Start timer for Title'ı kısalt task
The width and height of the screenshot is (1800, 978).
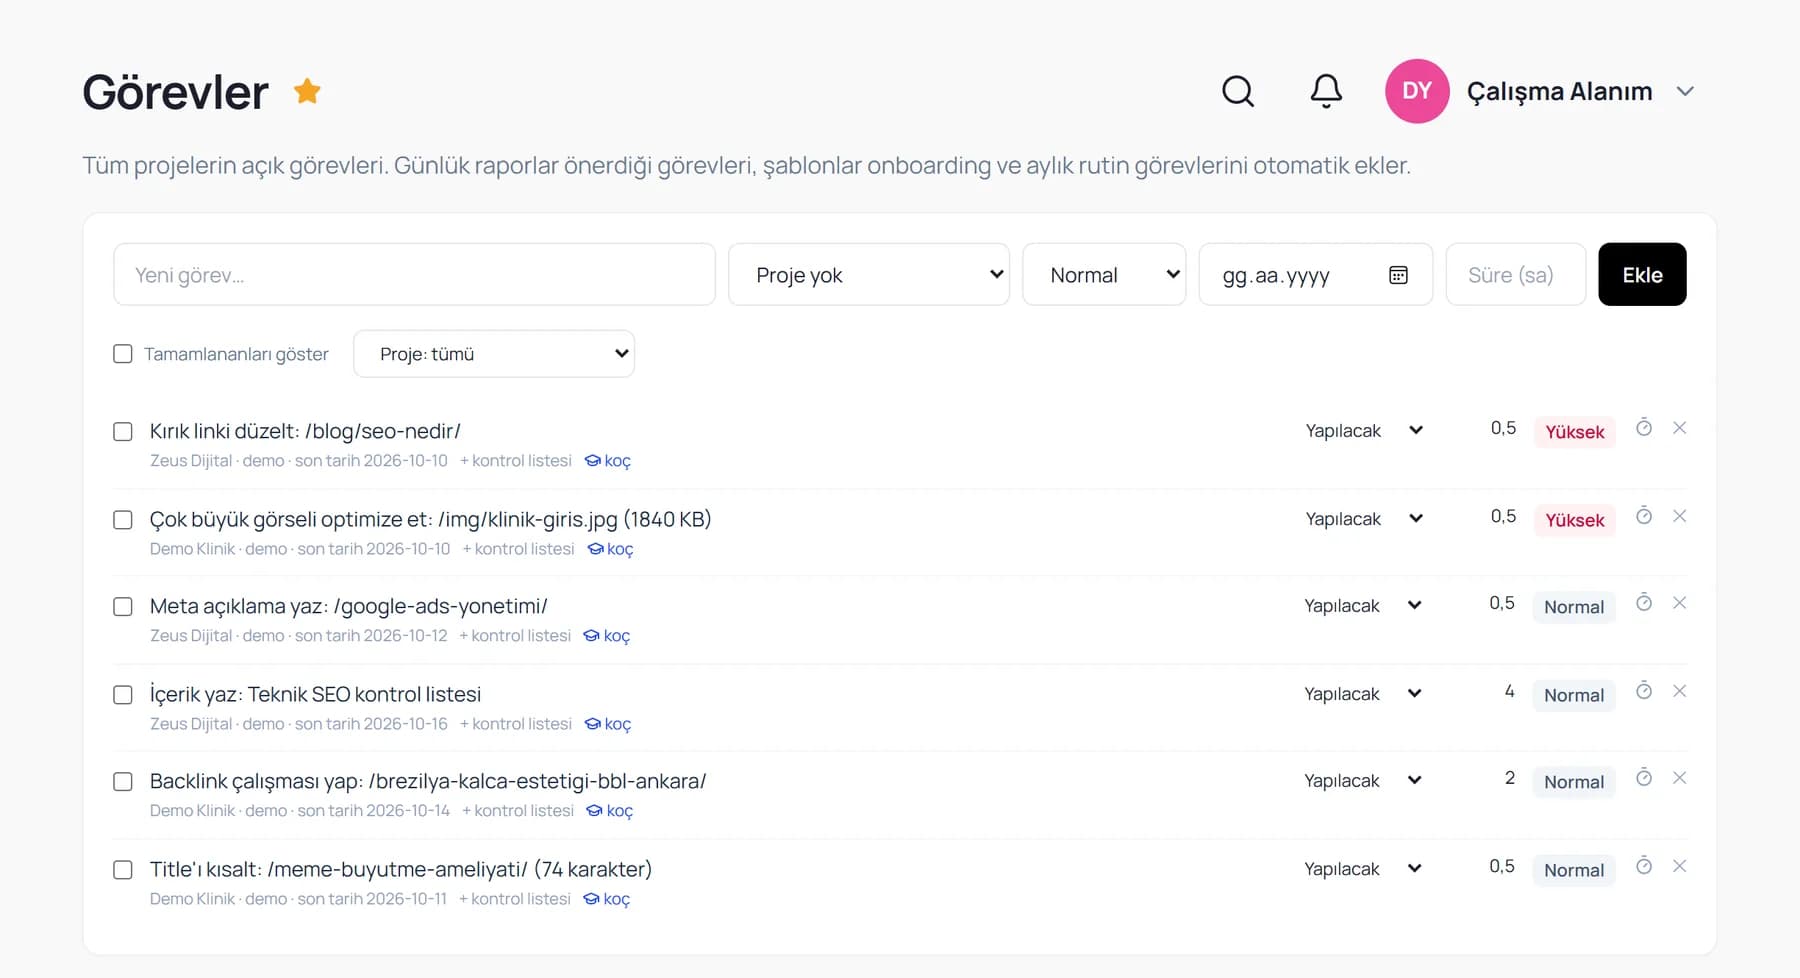1644,866
